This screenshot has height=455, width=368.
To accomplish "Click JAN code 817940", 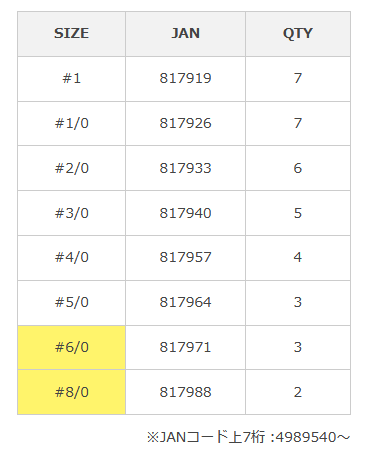I will (x=185, y=213).
